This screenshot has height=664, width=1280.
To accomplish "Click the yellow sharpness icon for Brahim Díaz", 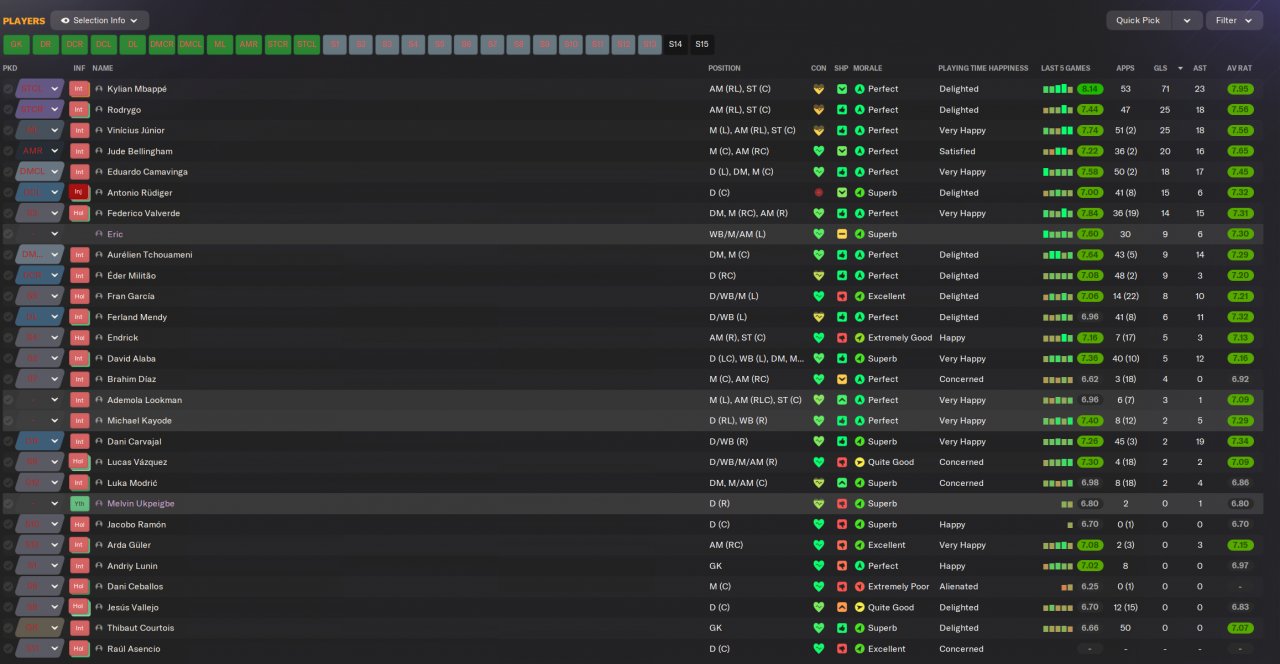I will pos(842,379).
